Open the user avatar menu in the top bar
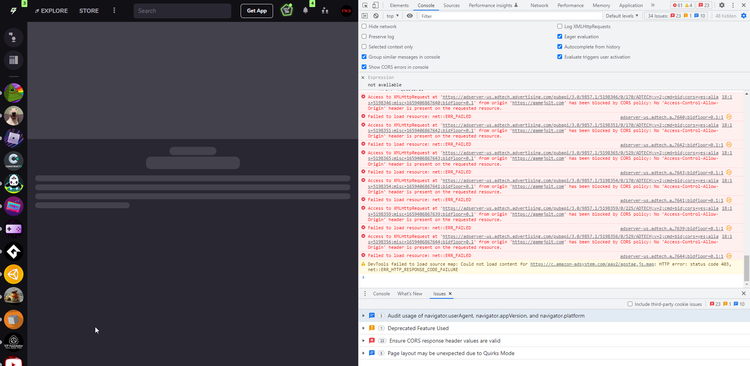Viewport: 750px width, 366px height. point(346,11)
